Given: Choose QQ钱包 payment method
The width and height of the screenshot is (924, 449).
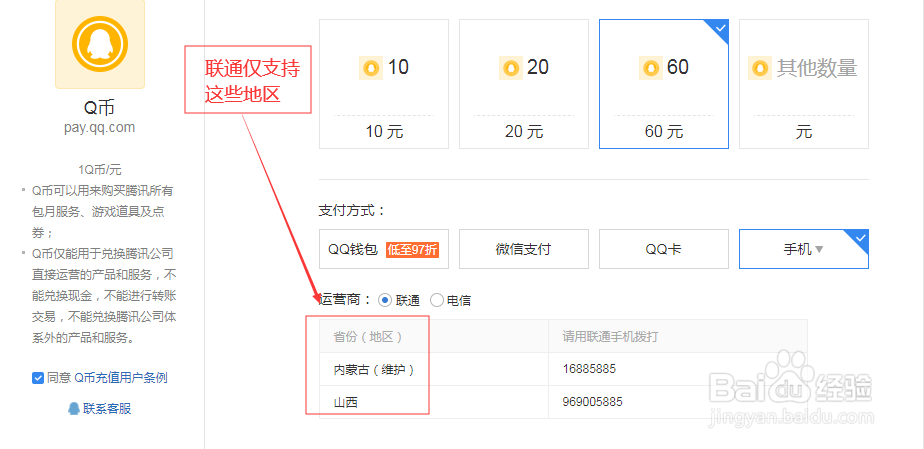Looking at the screenshot, I should pos(384,249).
